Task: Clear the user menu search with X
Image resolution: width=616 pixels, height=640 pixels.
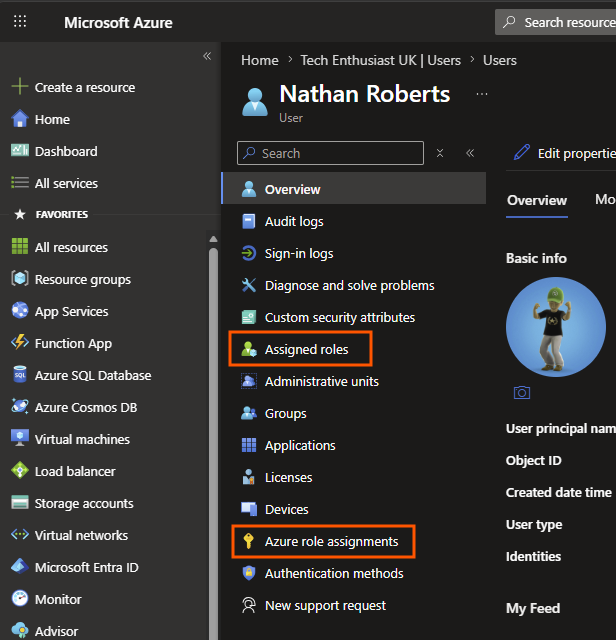Action: (440, 153)
